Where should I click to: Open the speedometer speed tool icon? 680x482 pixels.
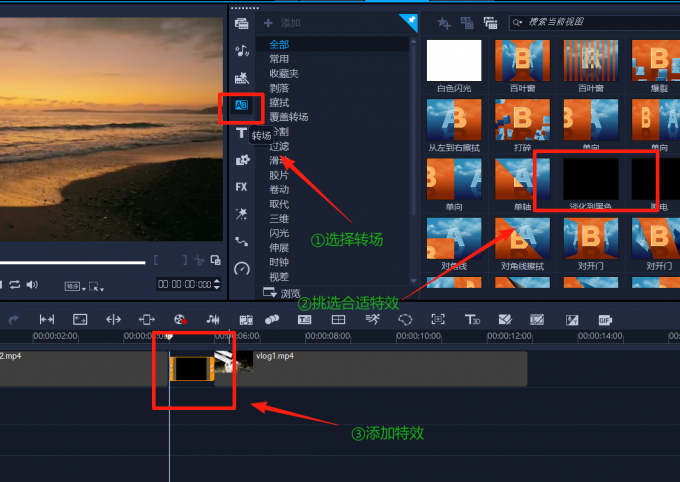(241, 268)
